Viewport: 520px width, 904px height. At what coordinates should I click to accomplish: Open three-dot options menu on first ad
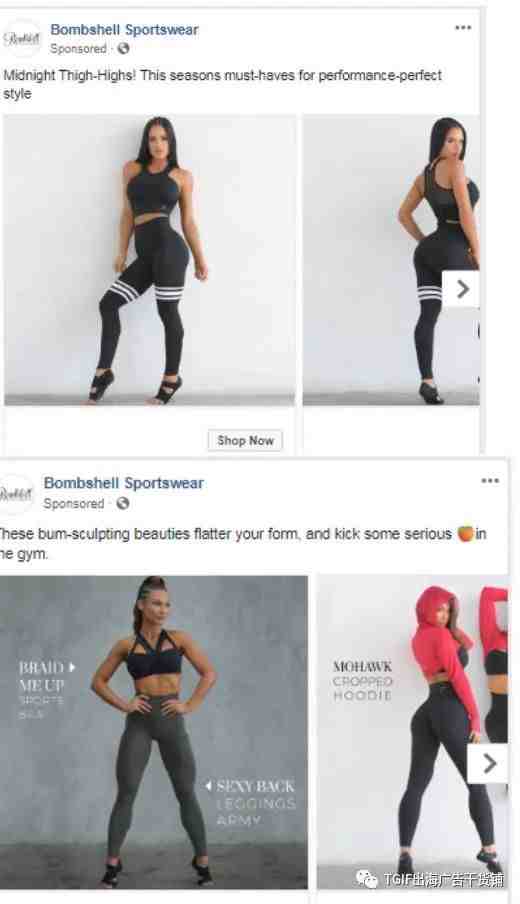(463, 28)
